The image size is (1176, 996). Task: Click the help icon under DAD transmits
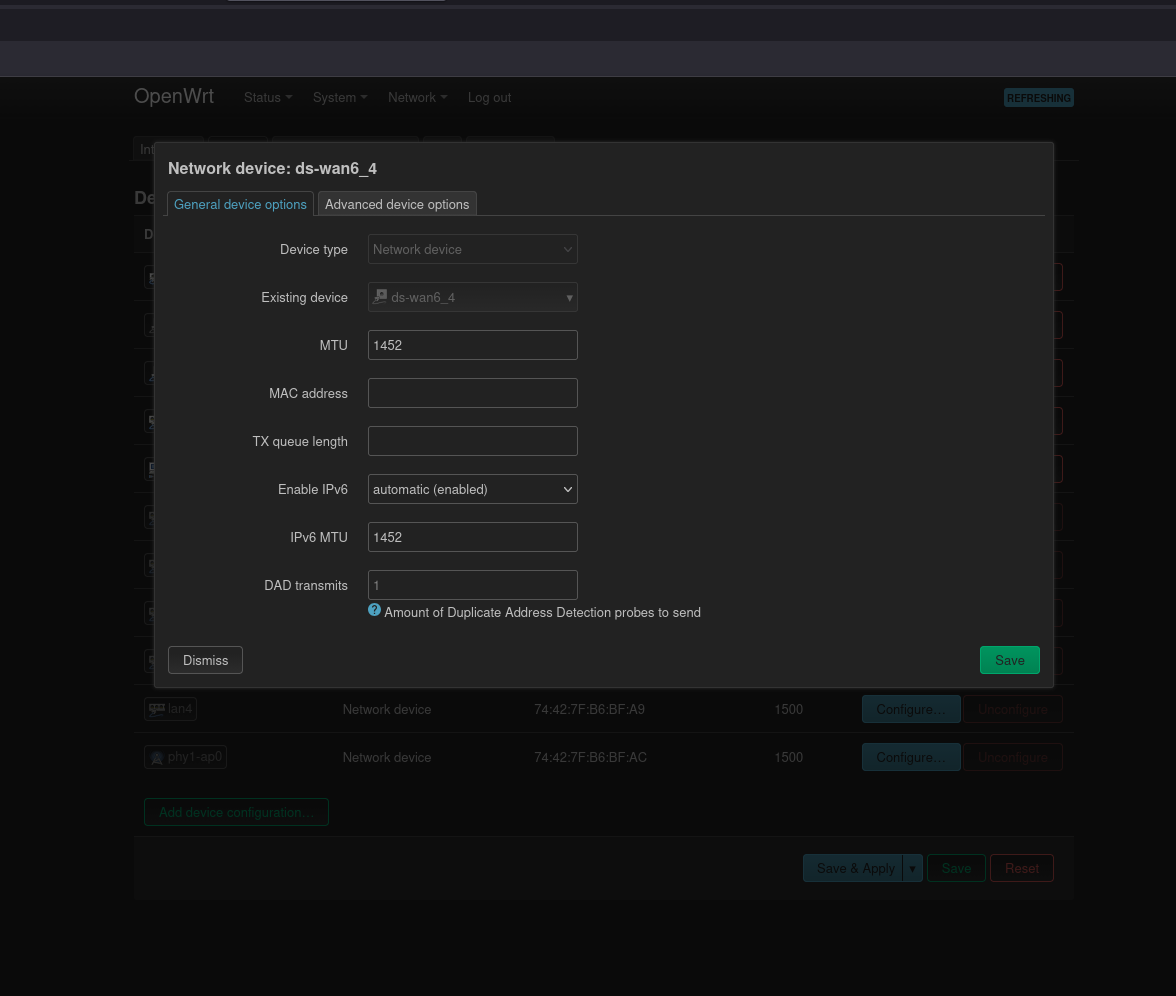tap(374, 610)
